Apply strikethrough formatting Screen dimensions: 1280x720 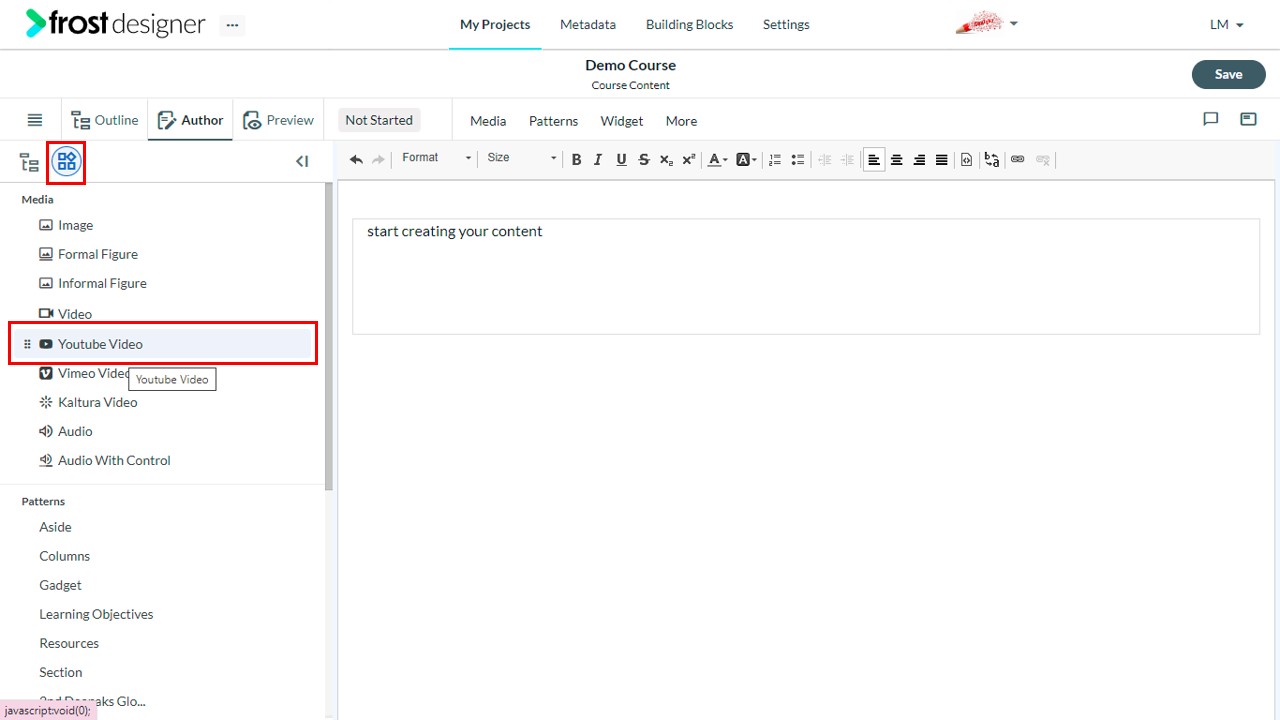pyautogui.click(x=644, y=160)
